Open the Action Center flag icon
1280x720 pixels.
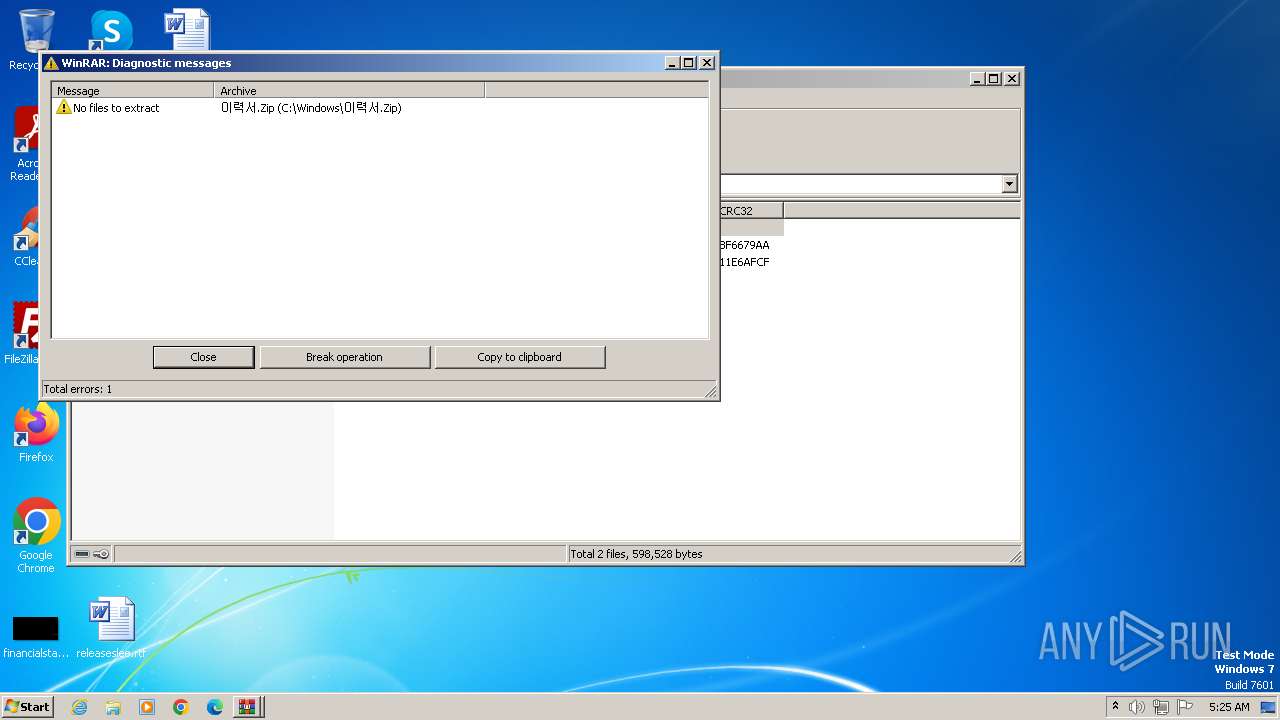pos(1185,707)
